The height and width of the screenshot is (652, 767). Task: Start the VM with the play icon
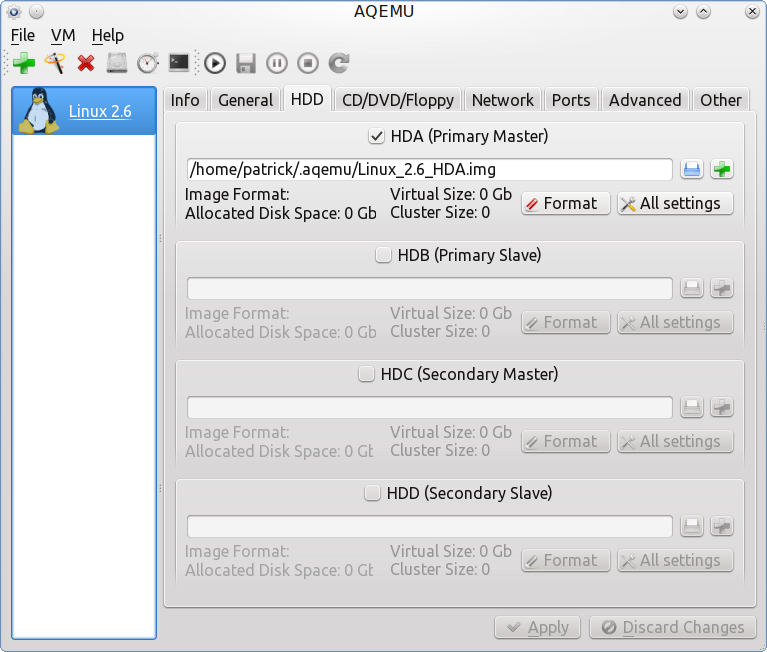coord(215,63)
